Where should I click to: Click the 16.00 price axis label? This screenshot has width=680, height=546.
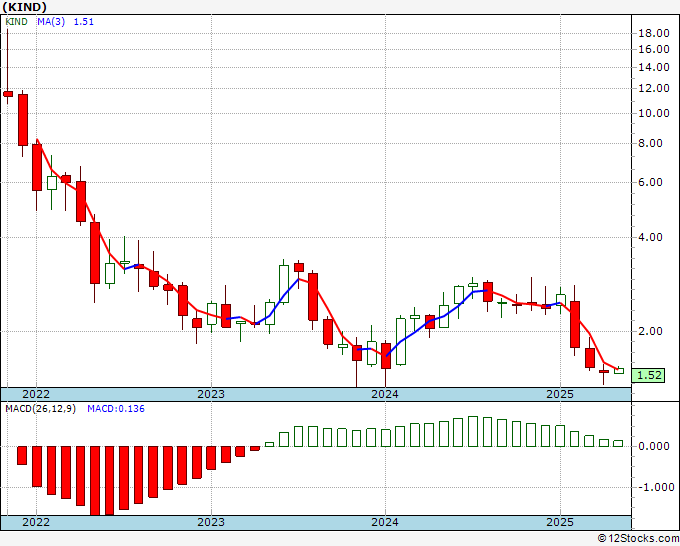click(654, 49)
